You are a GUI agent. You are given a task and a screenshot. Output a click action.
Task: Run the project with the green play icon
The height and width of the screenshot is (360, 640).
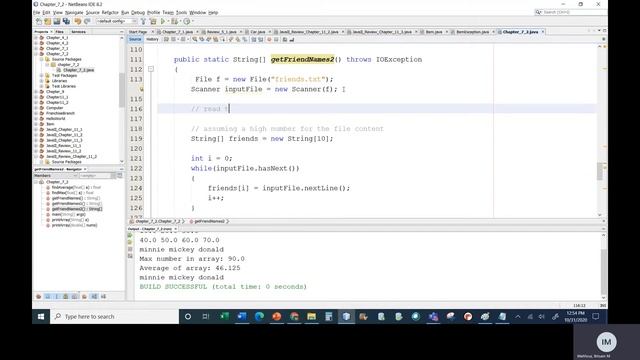163,21
